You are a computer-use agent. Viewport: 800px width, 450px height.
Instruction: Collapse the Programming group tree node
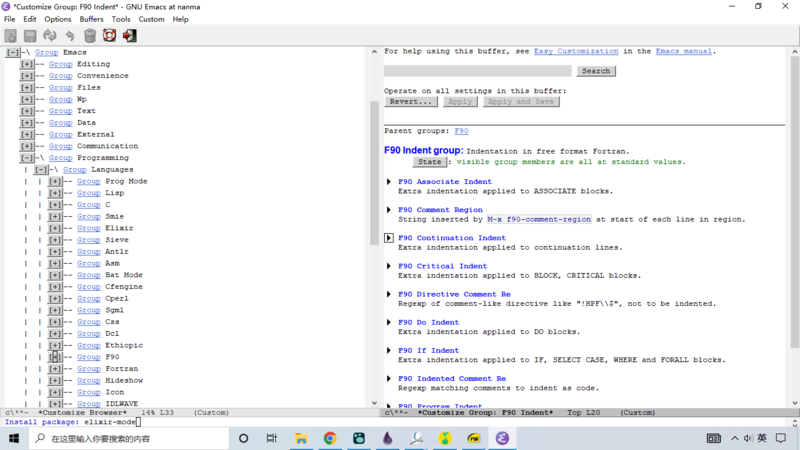tap(27, 158)
